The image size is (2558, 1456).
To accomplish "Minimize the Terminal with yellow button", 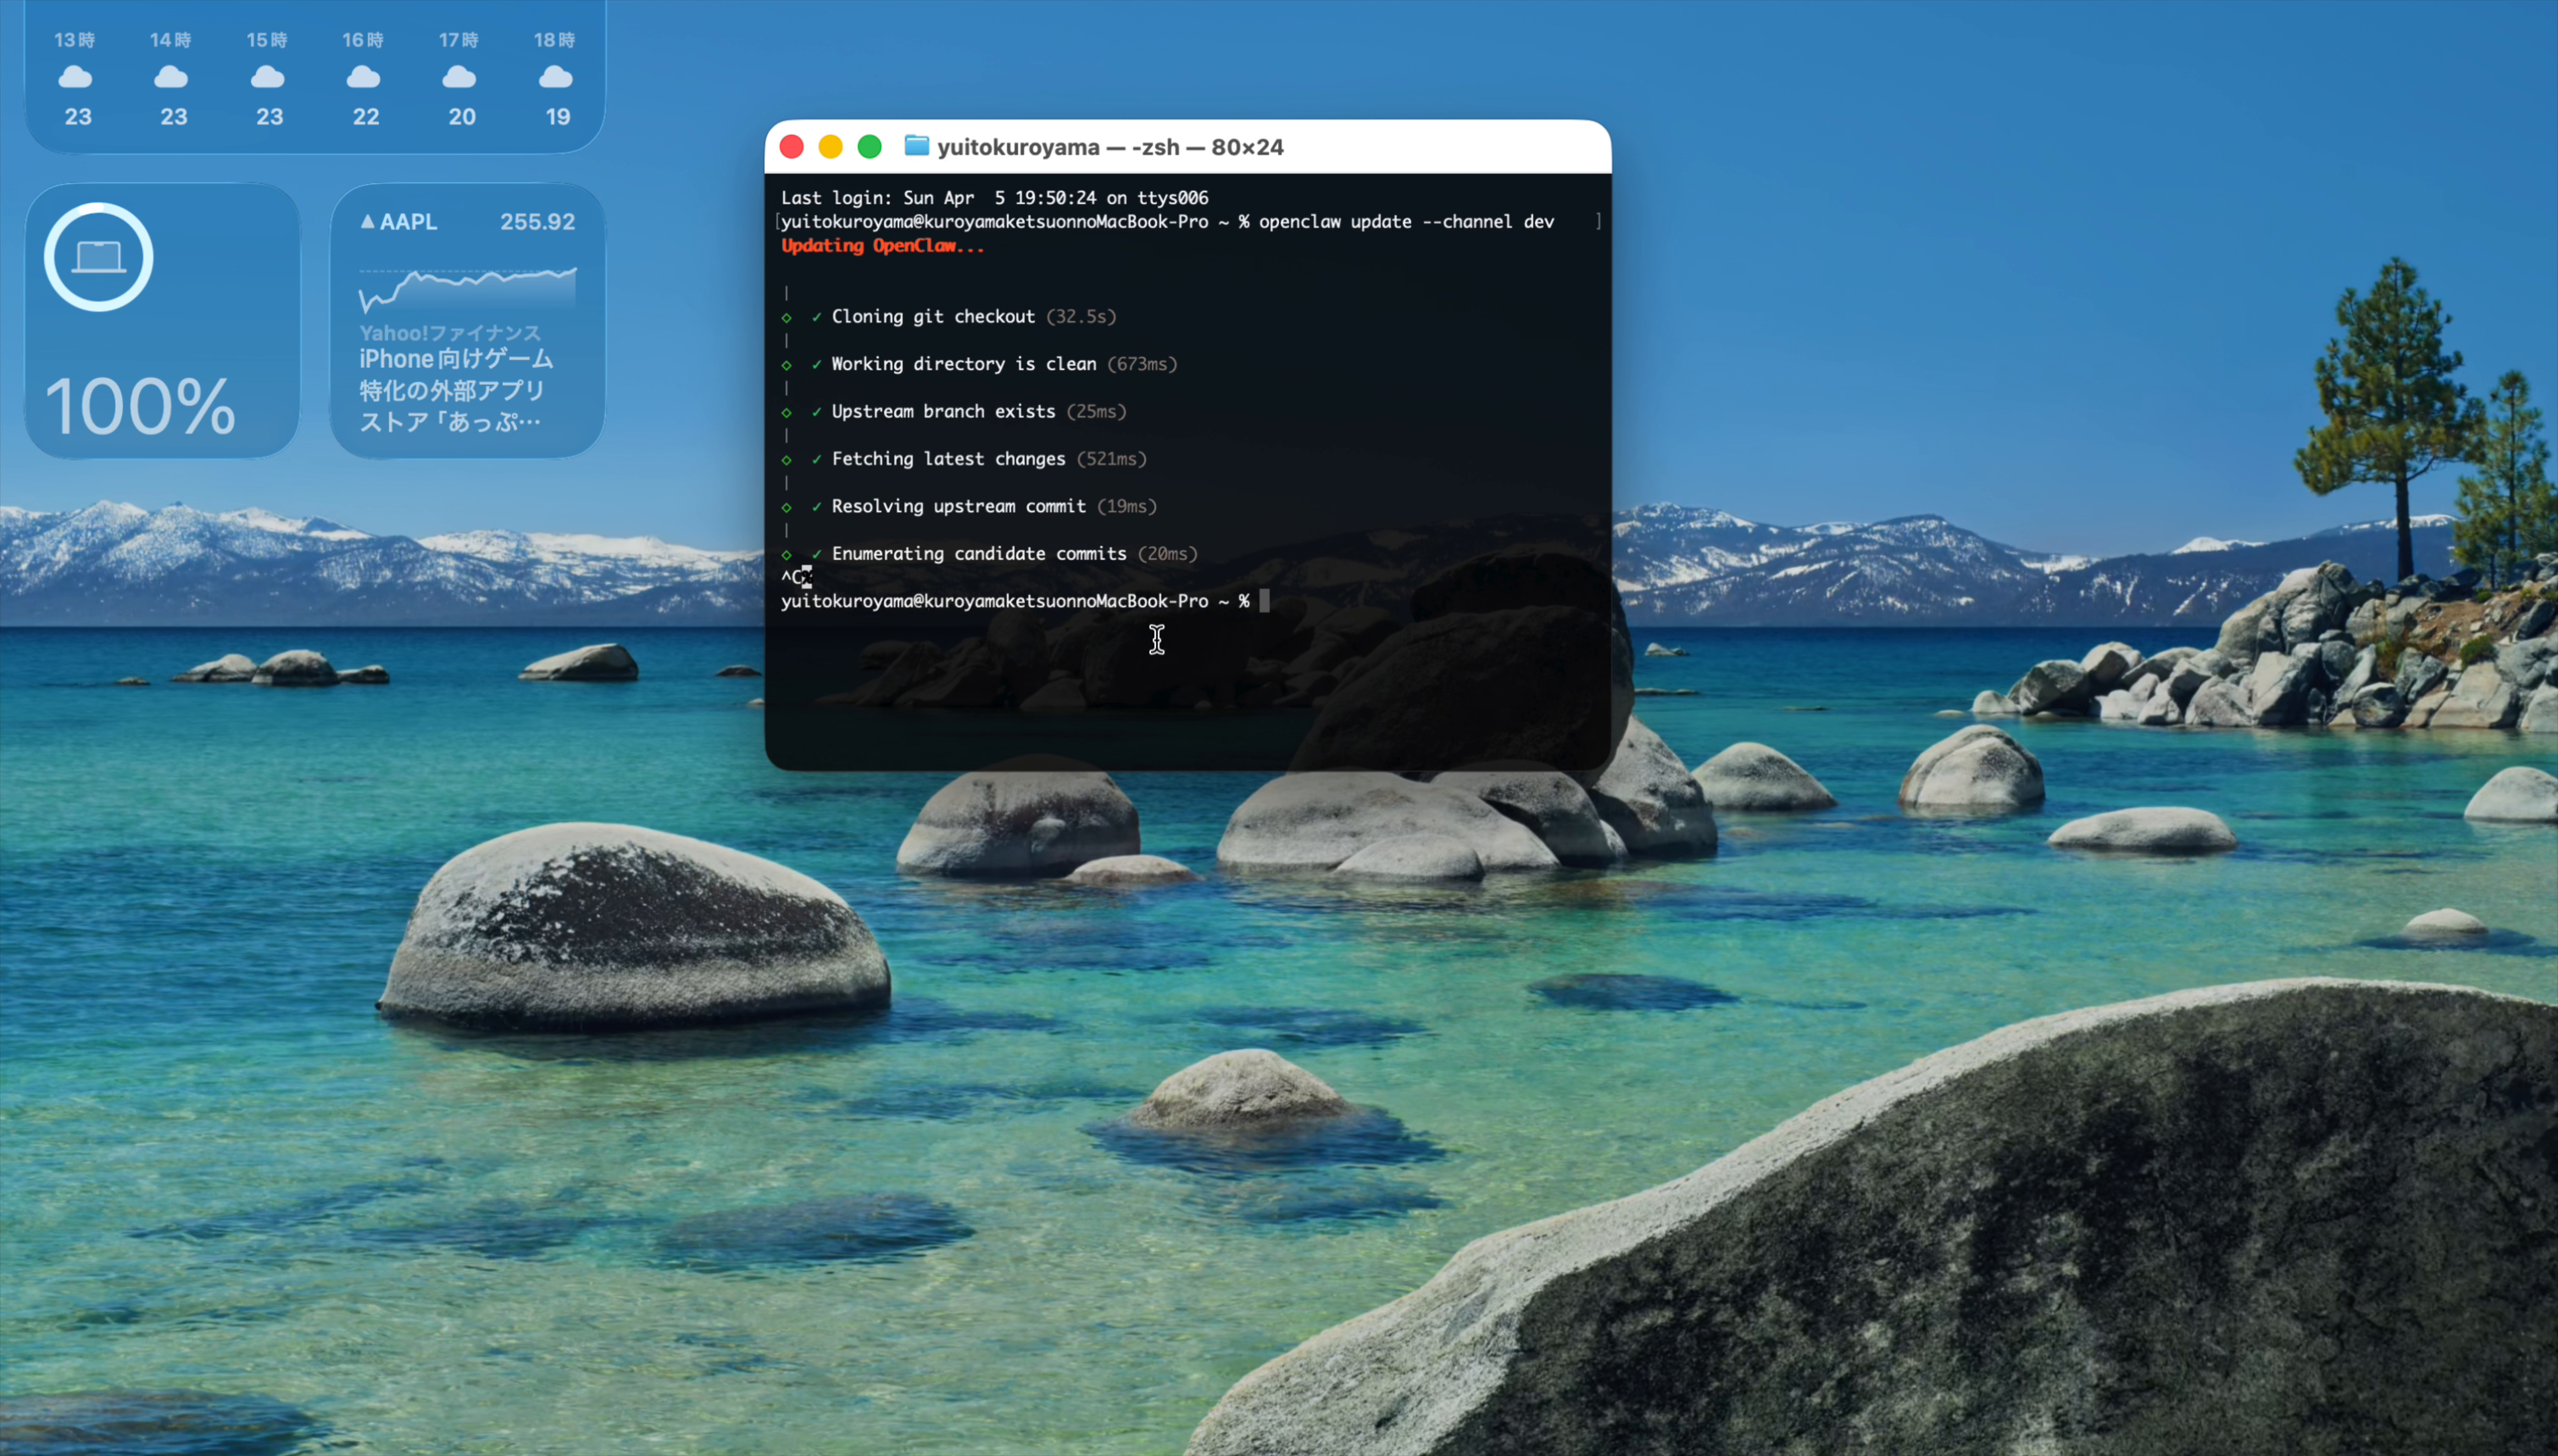I will click(x=830, y=147).
